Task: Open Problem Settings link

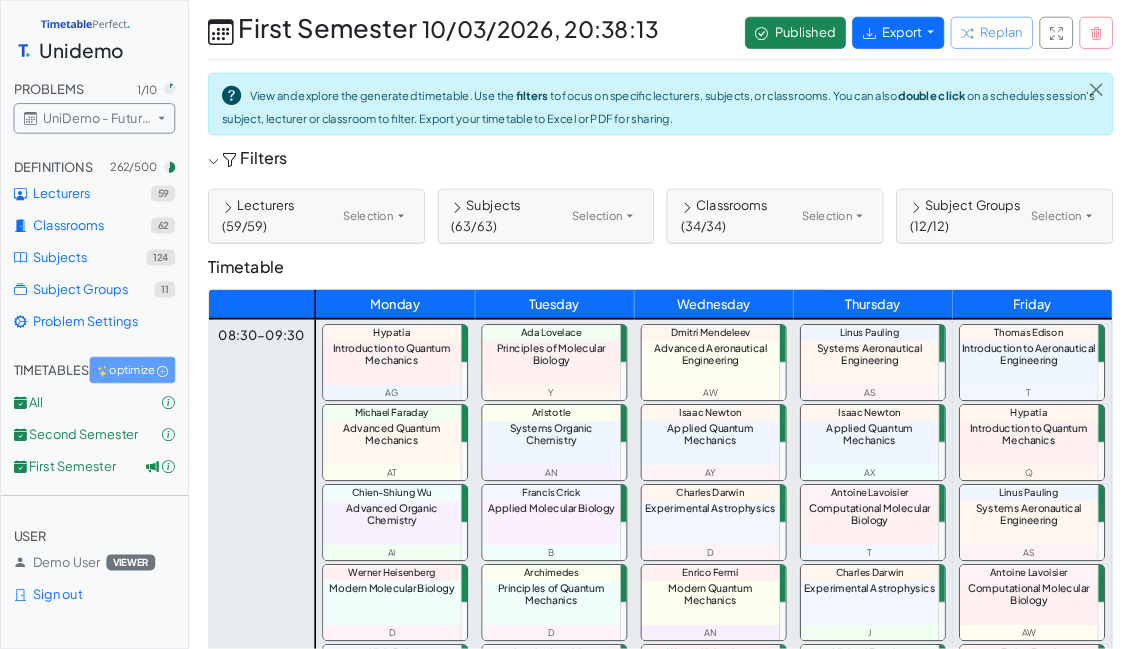Action: click(85, 322)
